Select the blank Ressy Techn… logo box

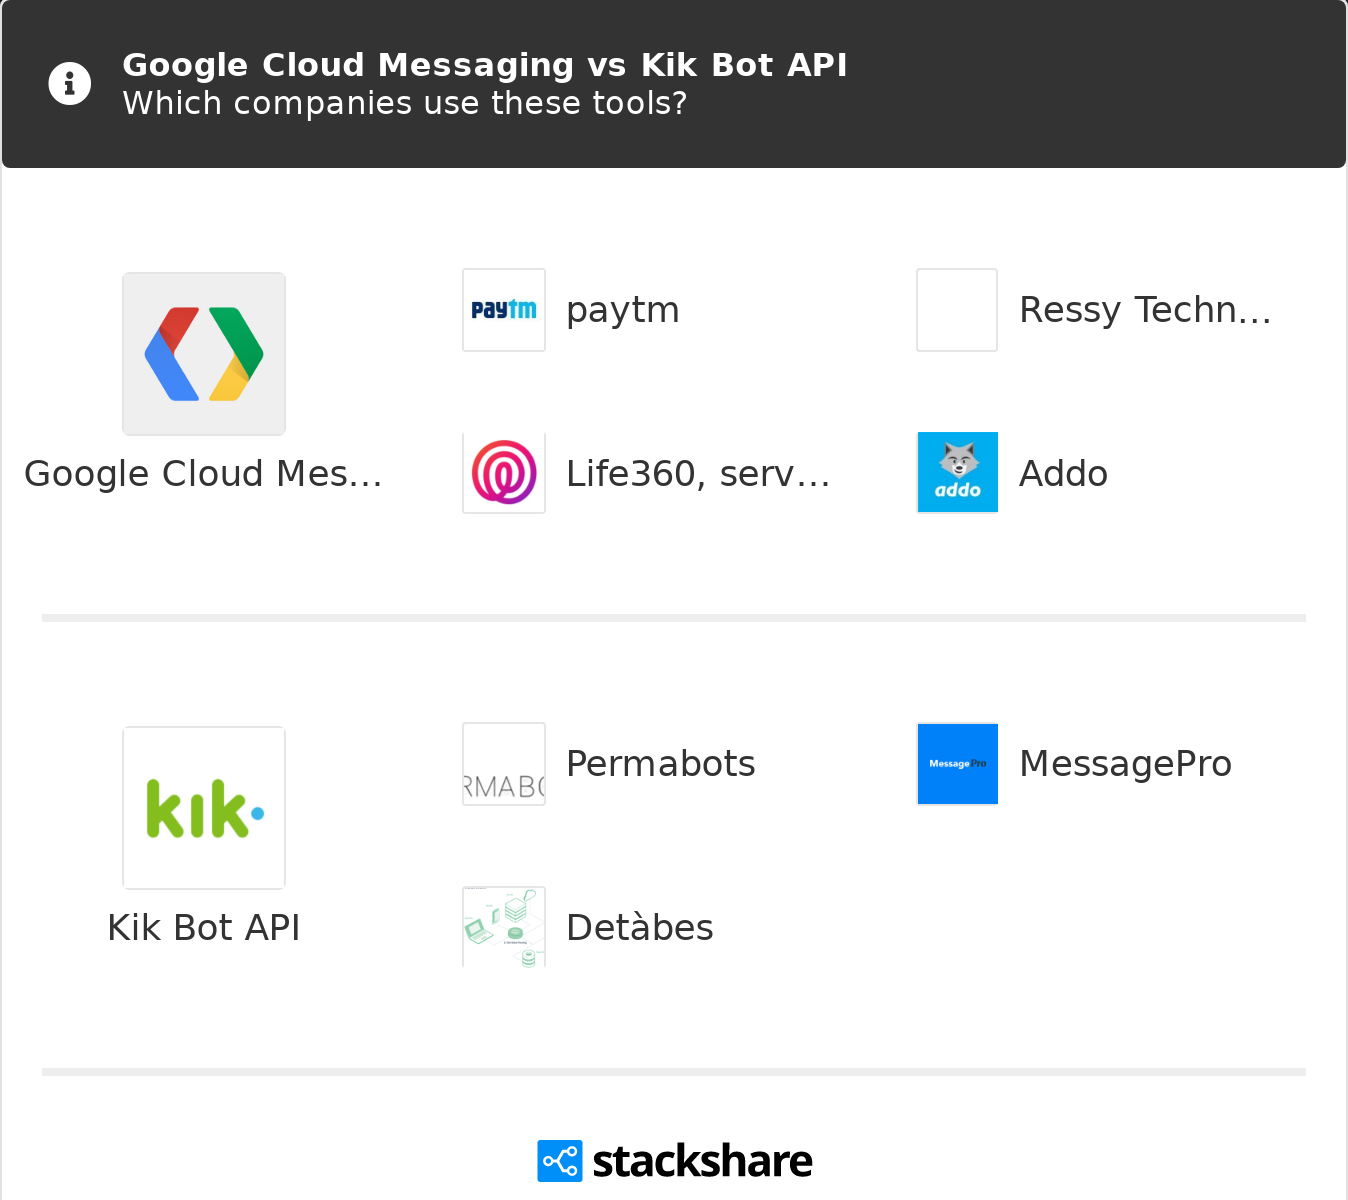(x=958, y=310)
